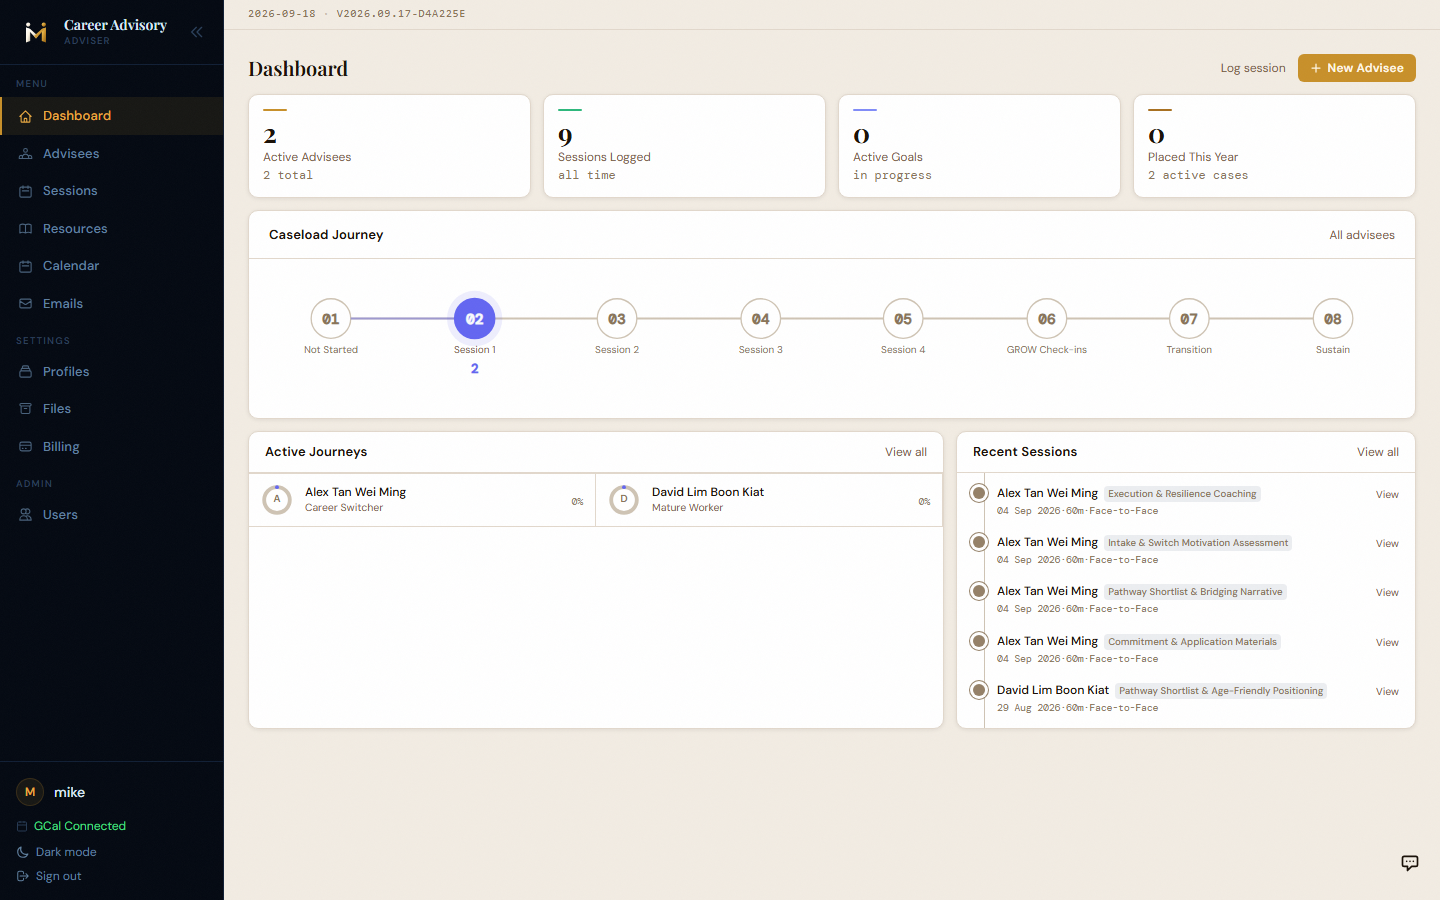Viewport: 1440px width, 900px height.
Task: Click the Billing card icon
Action: pyautogui.click(x=26, y=447)
